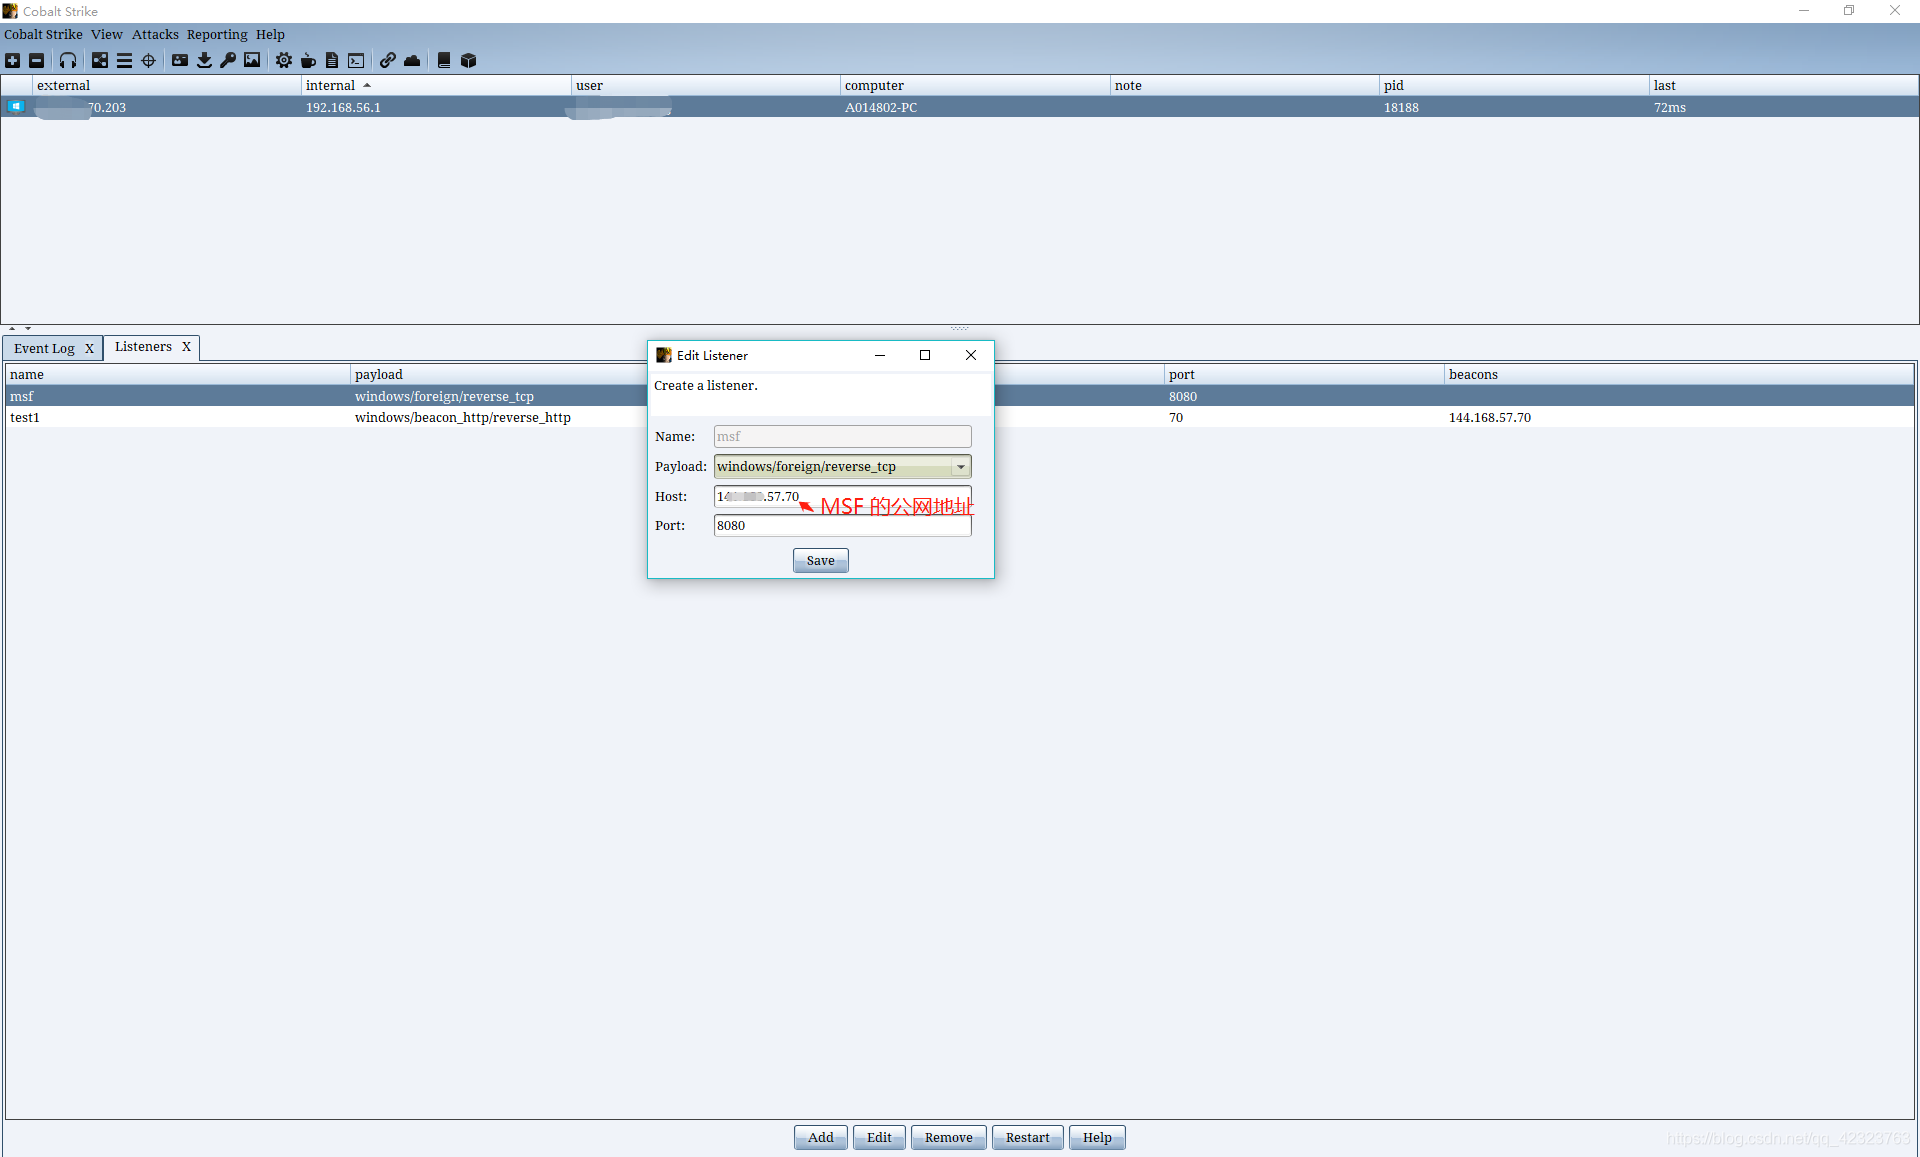Sort sessions by internal column header
The height and width of the screenshot is (1157, 1920).
tap(435, 86)
